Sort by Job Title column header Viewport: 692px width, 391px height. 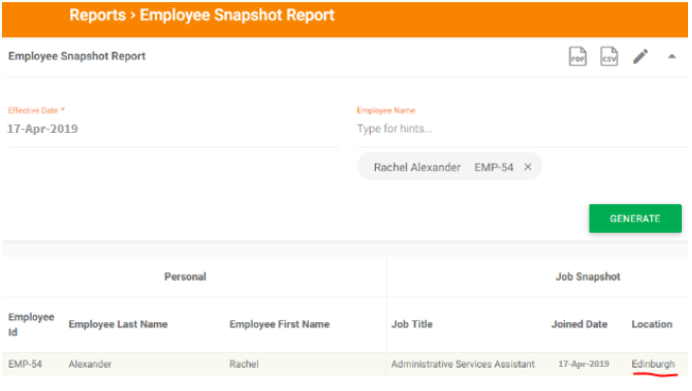(x=412, y=324)
